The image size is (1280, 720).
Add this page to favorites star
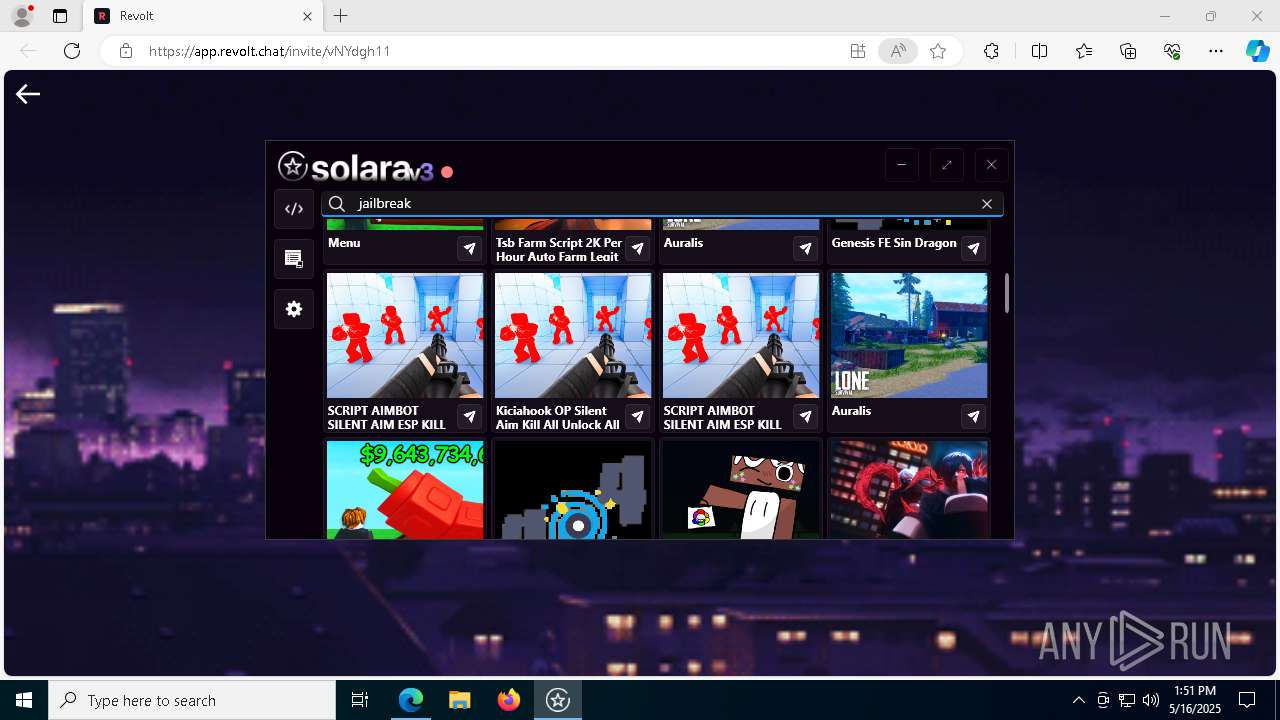[938, 51]
